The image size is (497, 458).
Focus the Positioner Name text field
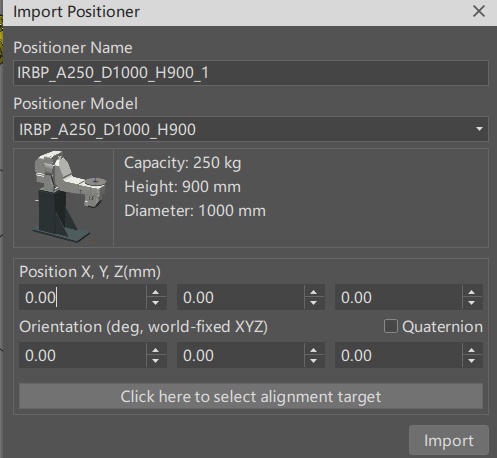click(251, 73)
